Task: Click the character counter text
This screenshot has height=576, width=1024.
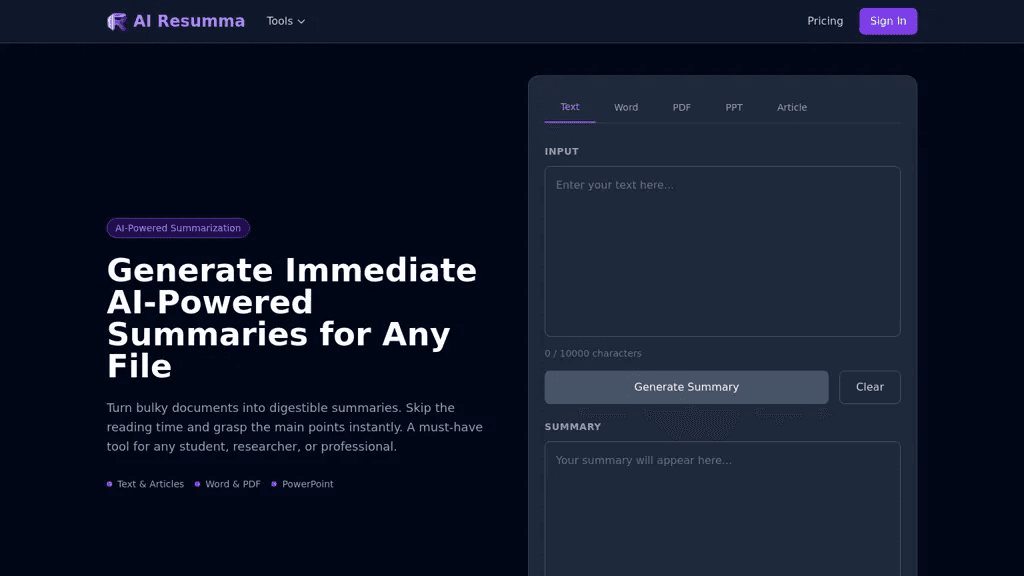Action: [593, 353]
